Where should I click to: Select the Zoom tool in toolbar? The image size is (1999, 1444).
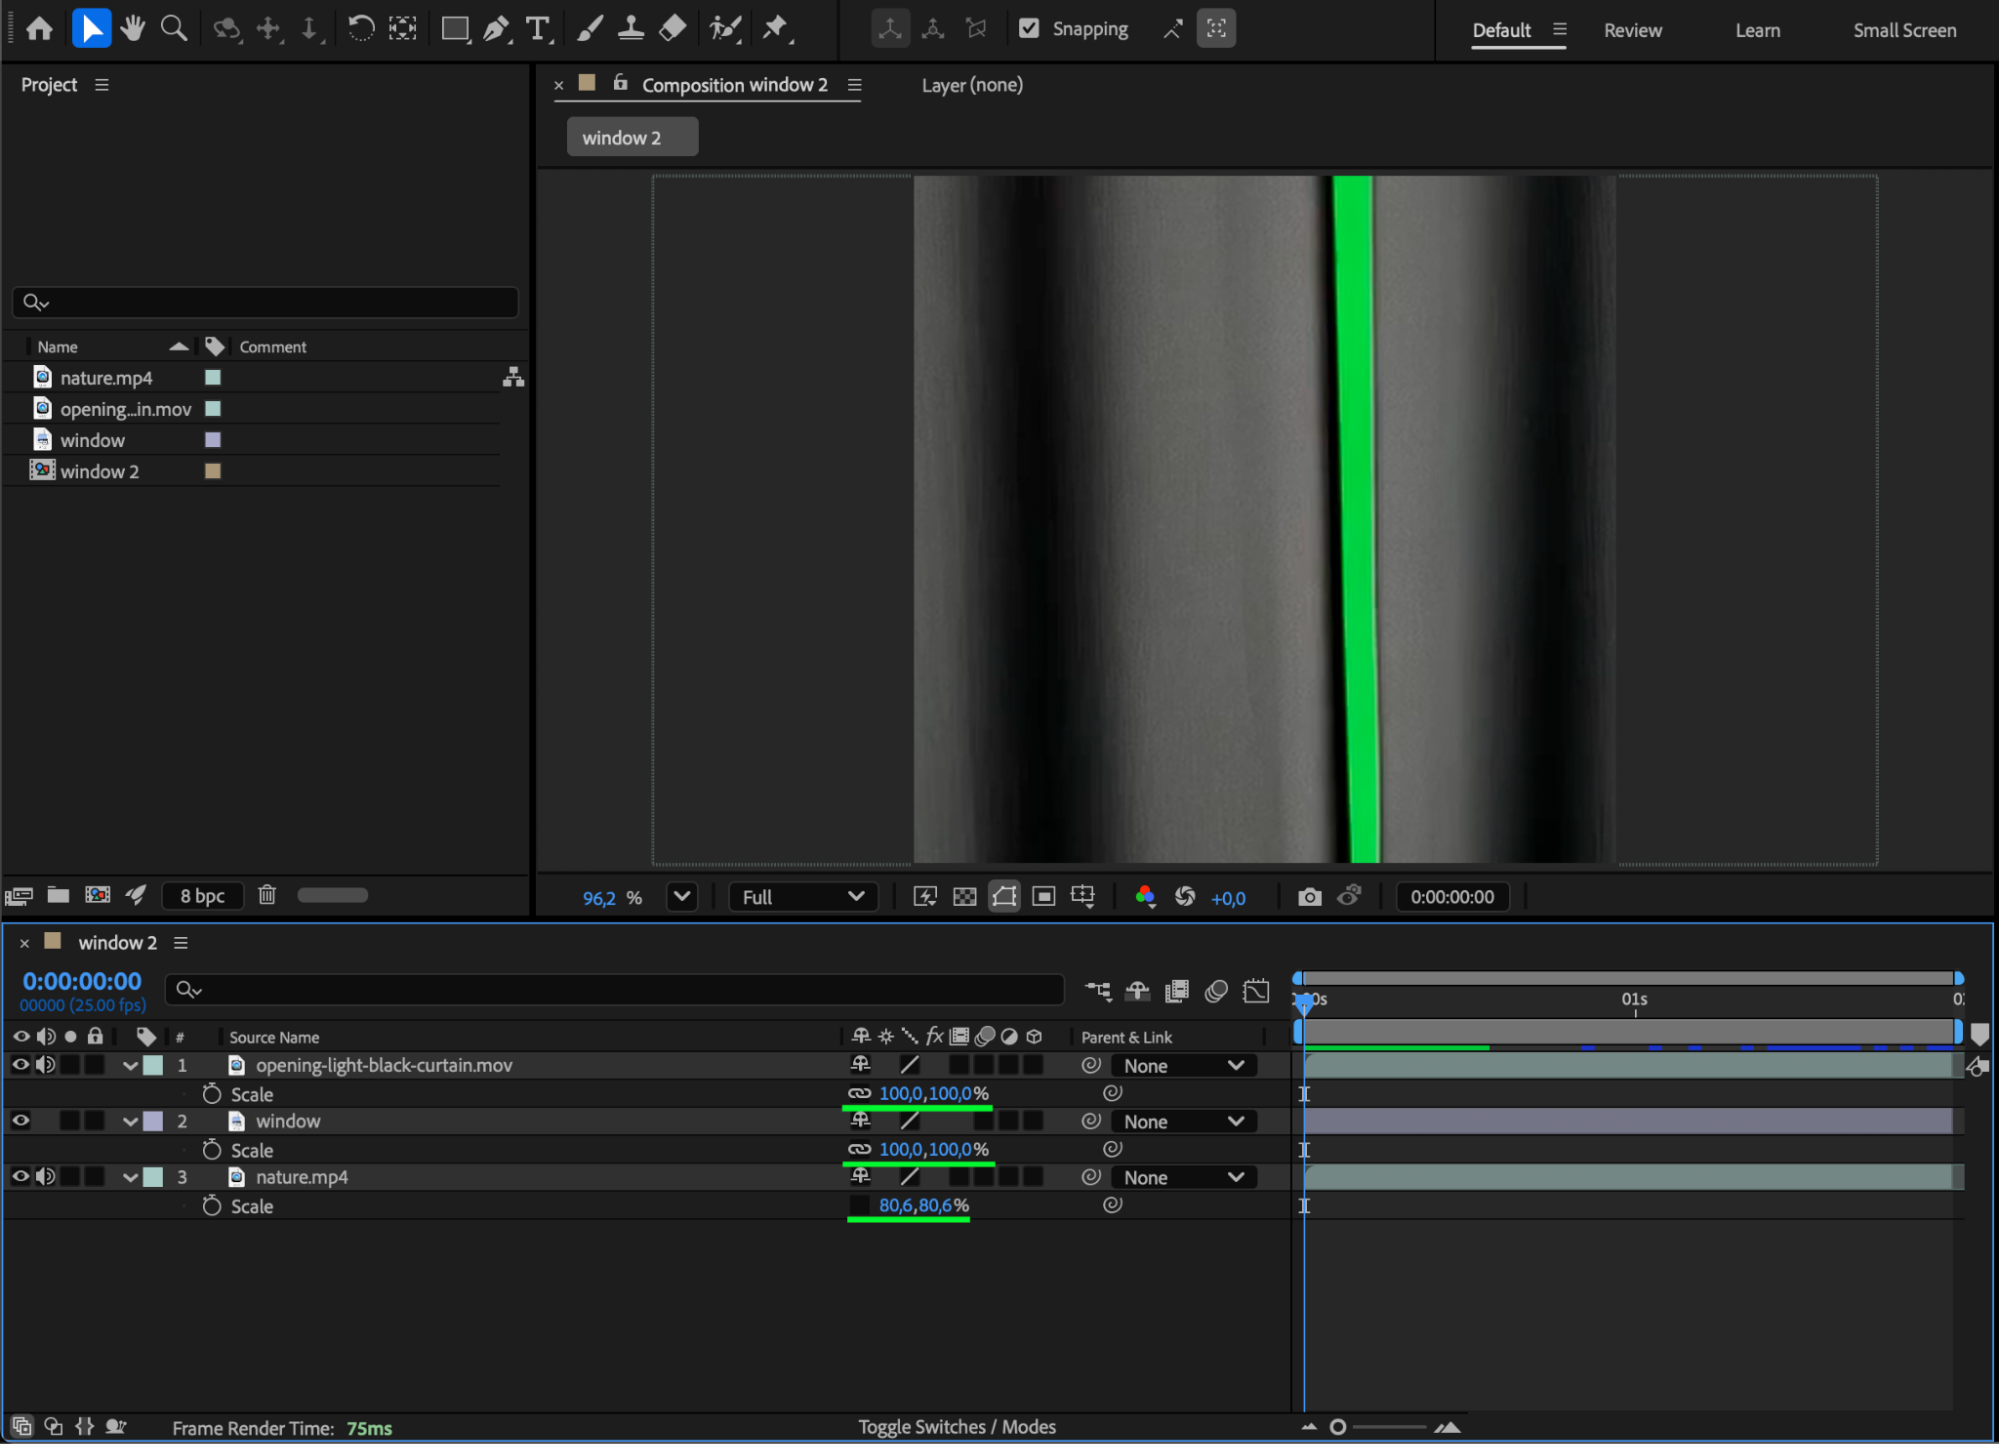click(x=174, y=29)
